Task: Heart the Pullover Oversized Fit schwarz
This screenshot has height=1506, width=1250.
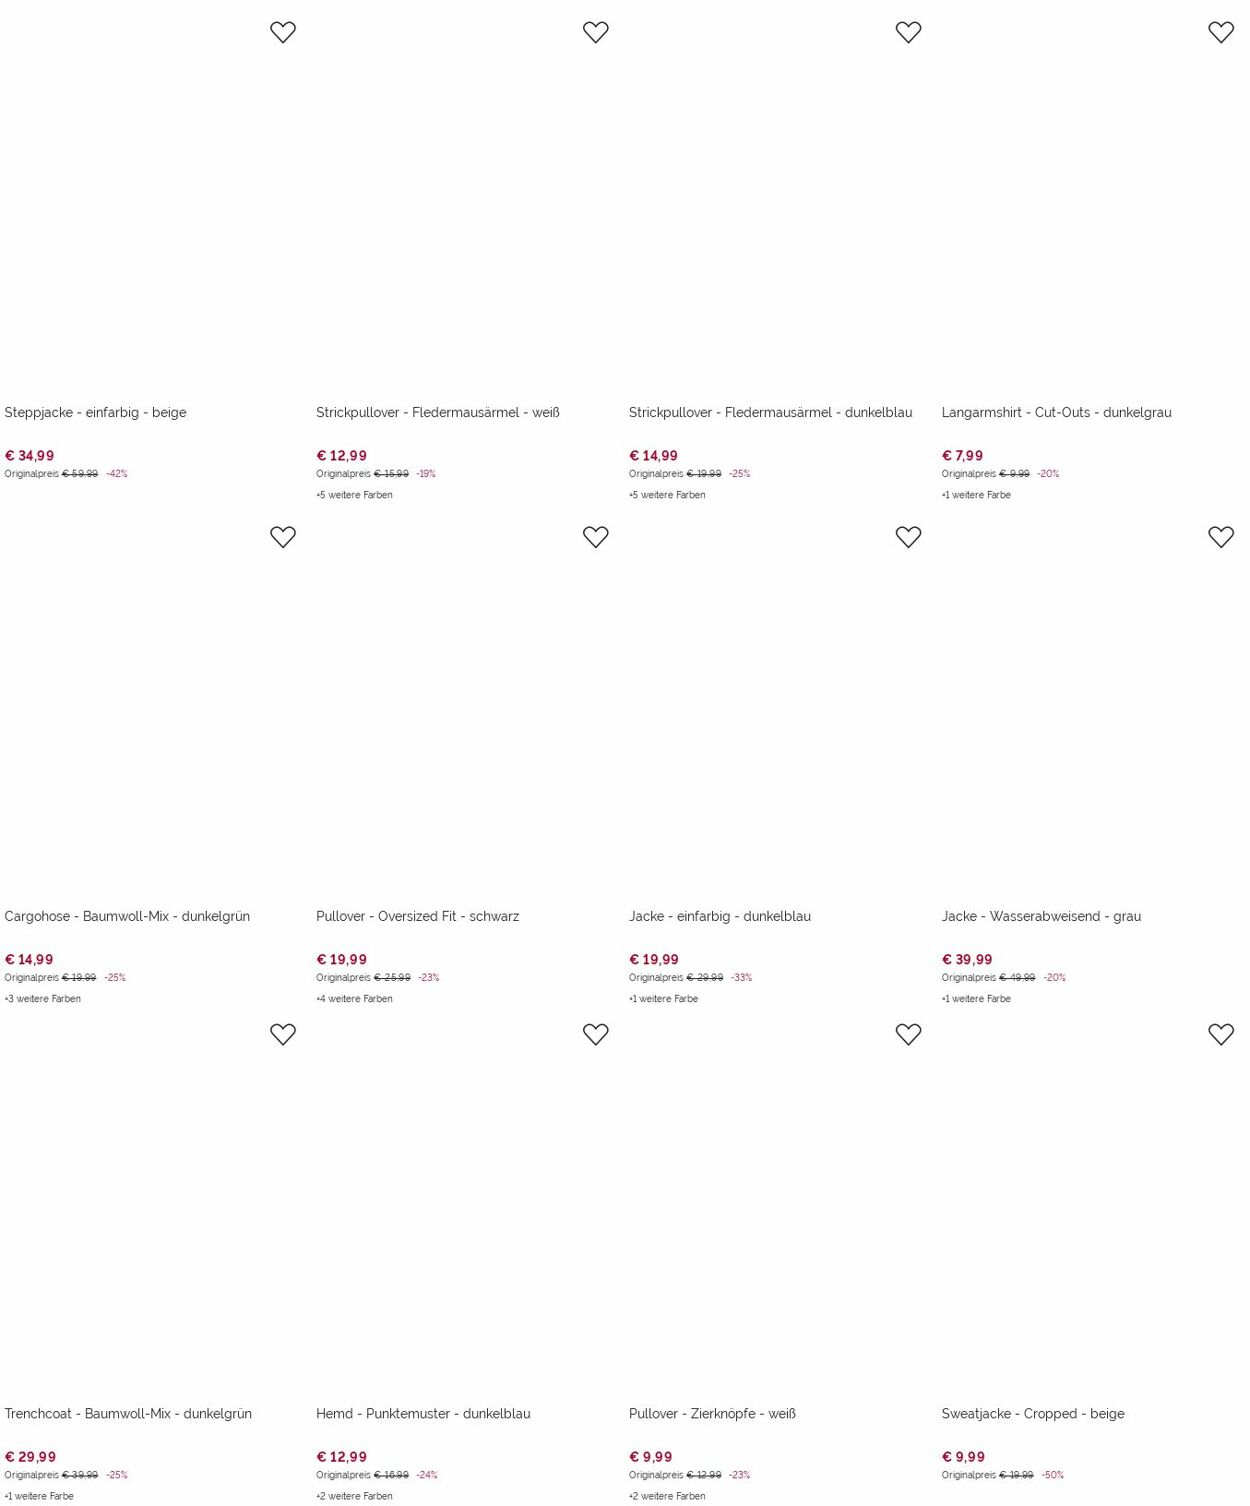Action: 596,537
